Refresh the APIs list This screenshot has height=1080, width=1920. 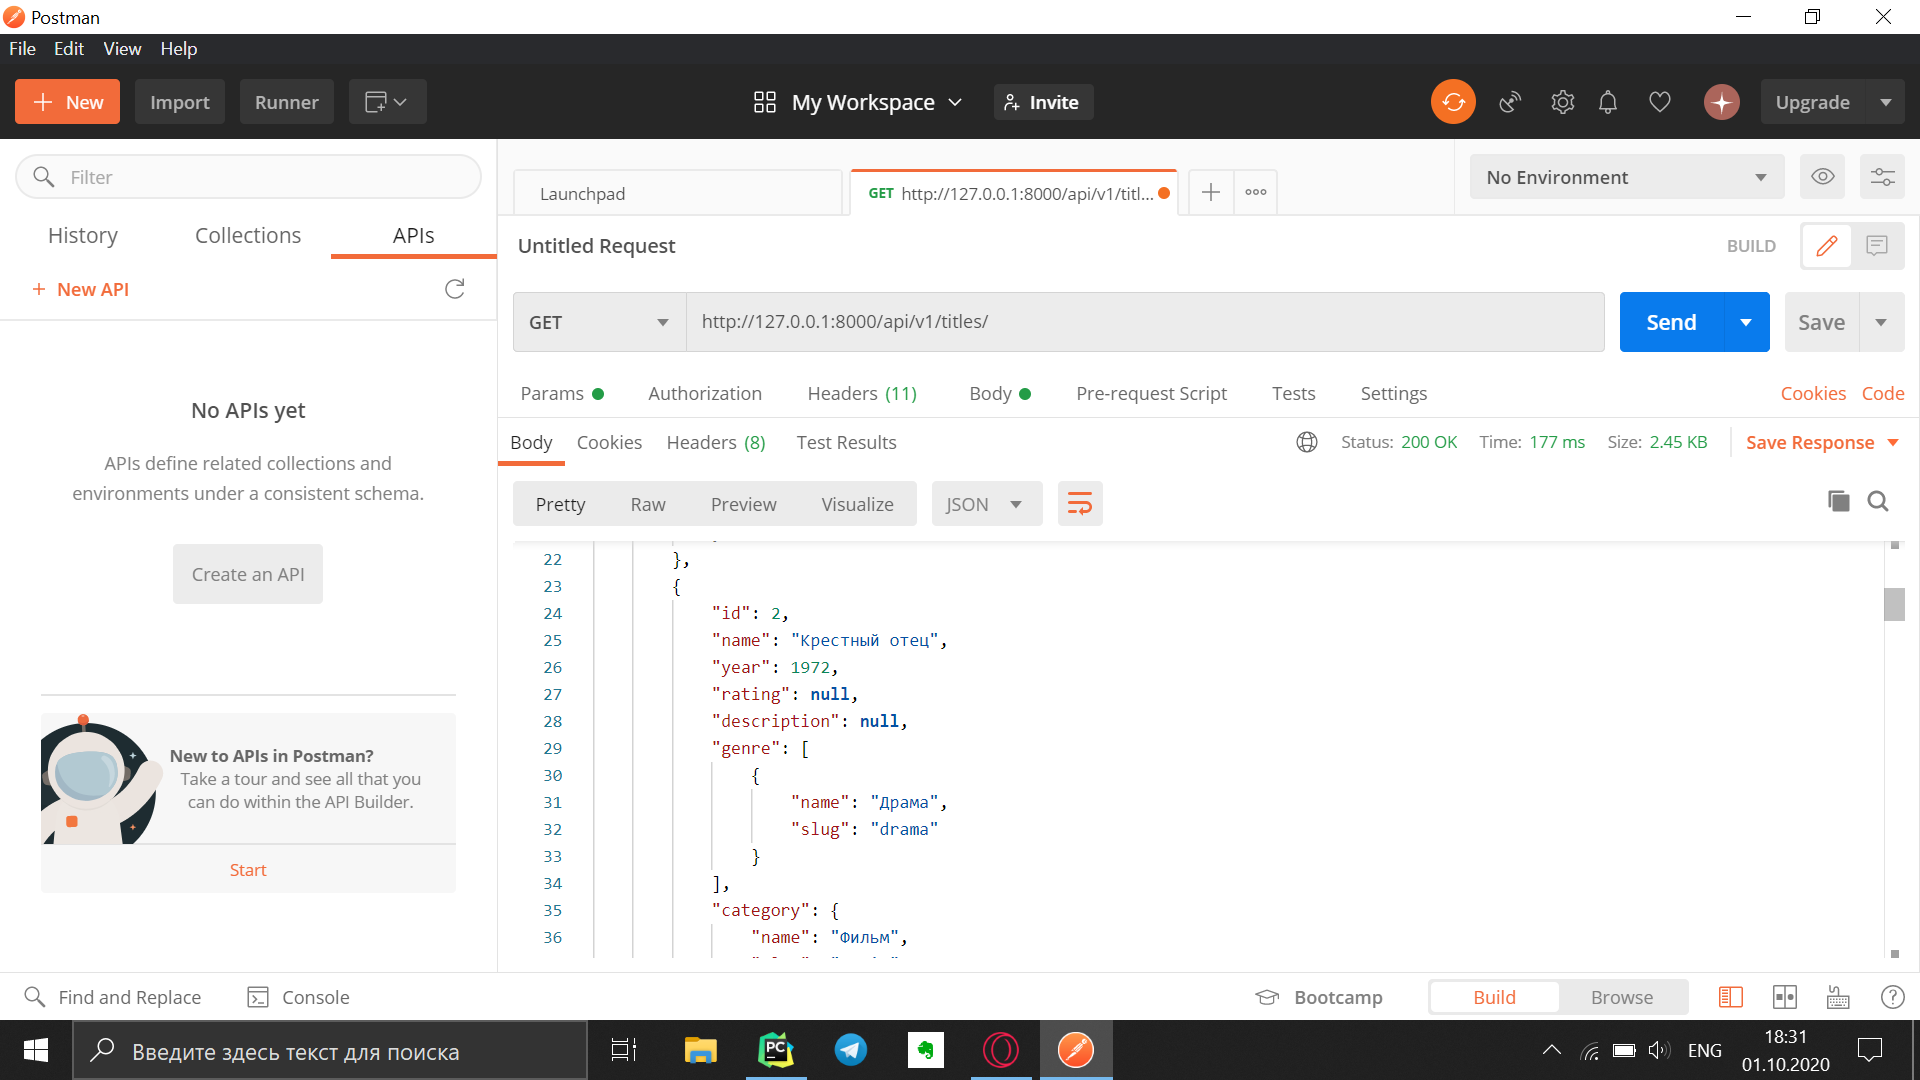pos(455,289)
